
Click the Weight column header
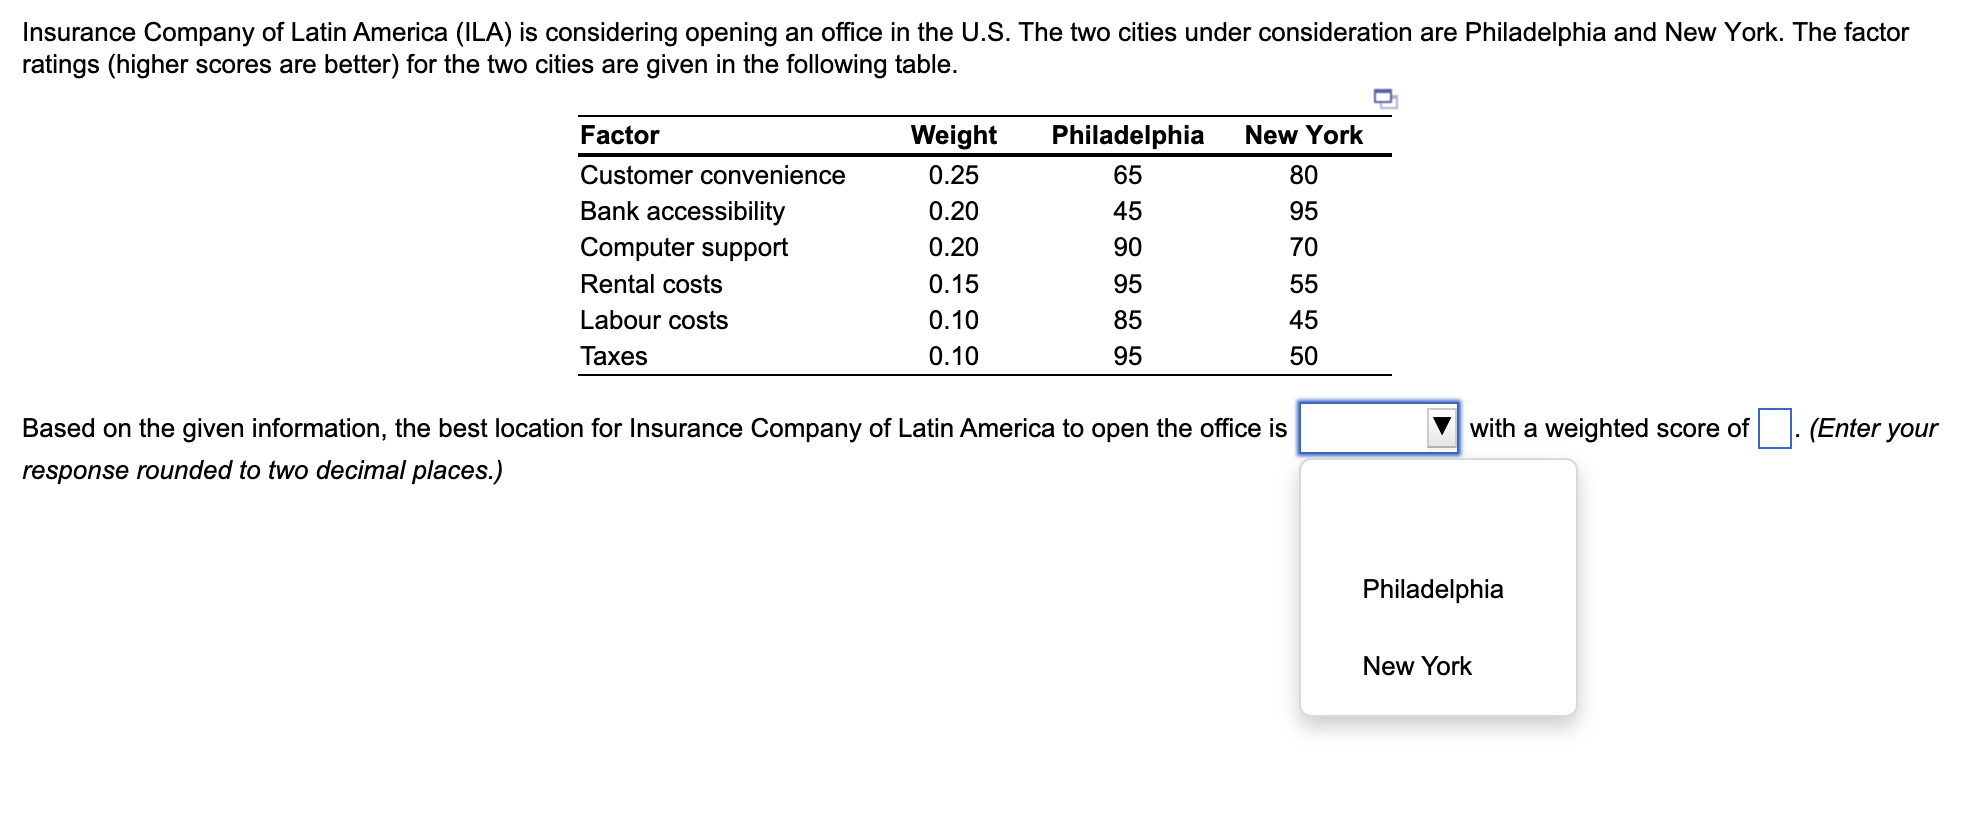click(953, 135)
